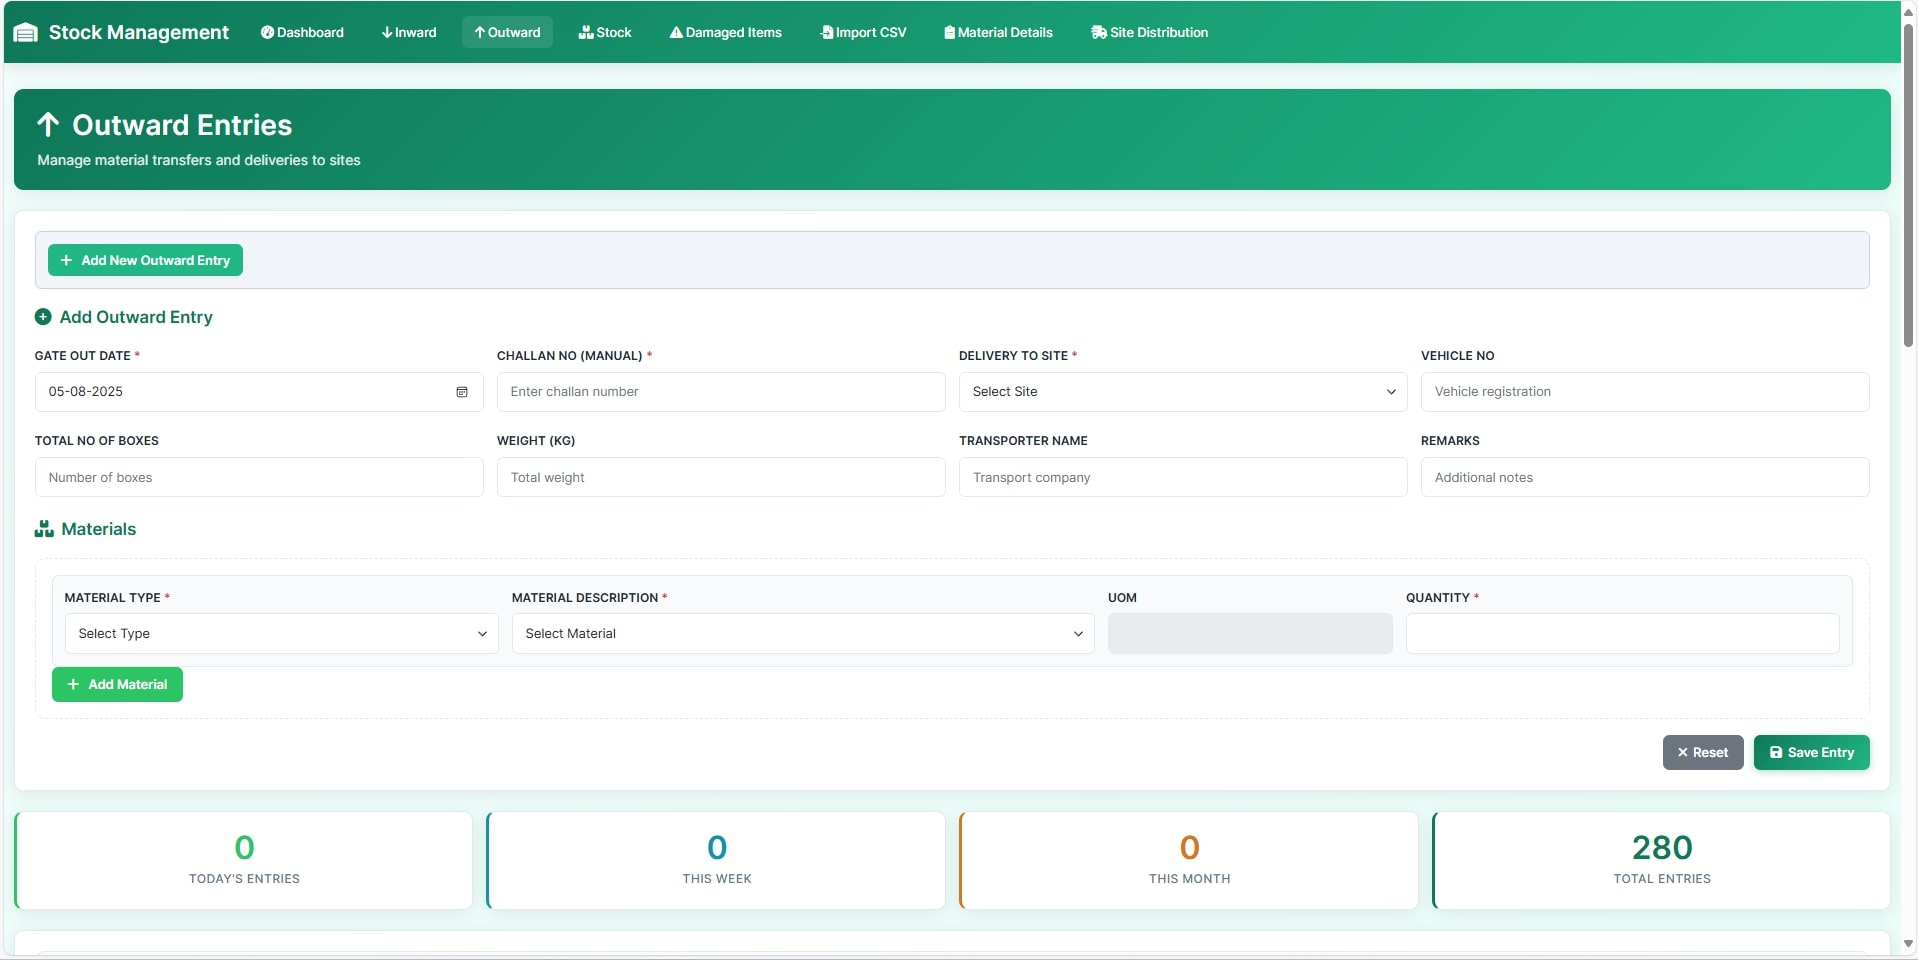This screenshot has width=1918, height=960.
Task: Click the Add Outward Entry plus-circle icon
Action: coord(43,317)
